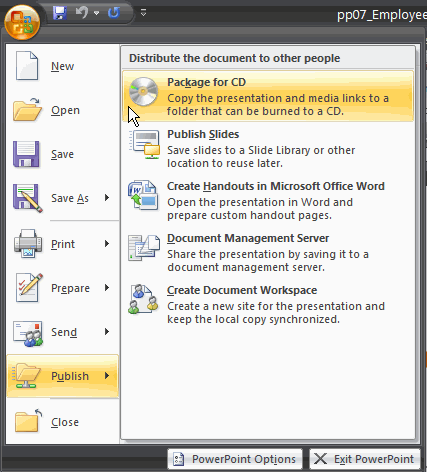
Task: Open the Undo history dropdown arrow
Action: (x=97, y=13)
